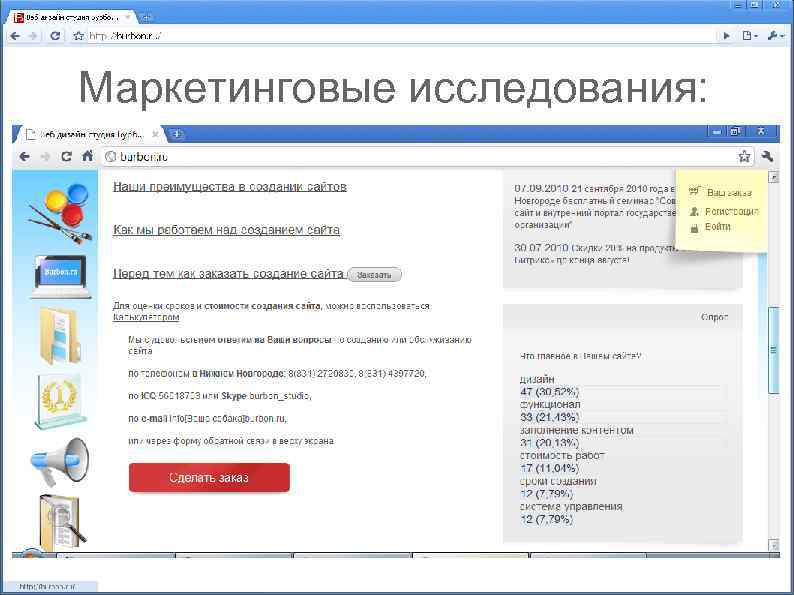Open the 'Калькулятором' link
The image size is (794, 595).
(146, 318)
